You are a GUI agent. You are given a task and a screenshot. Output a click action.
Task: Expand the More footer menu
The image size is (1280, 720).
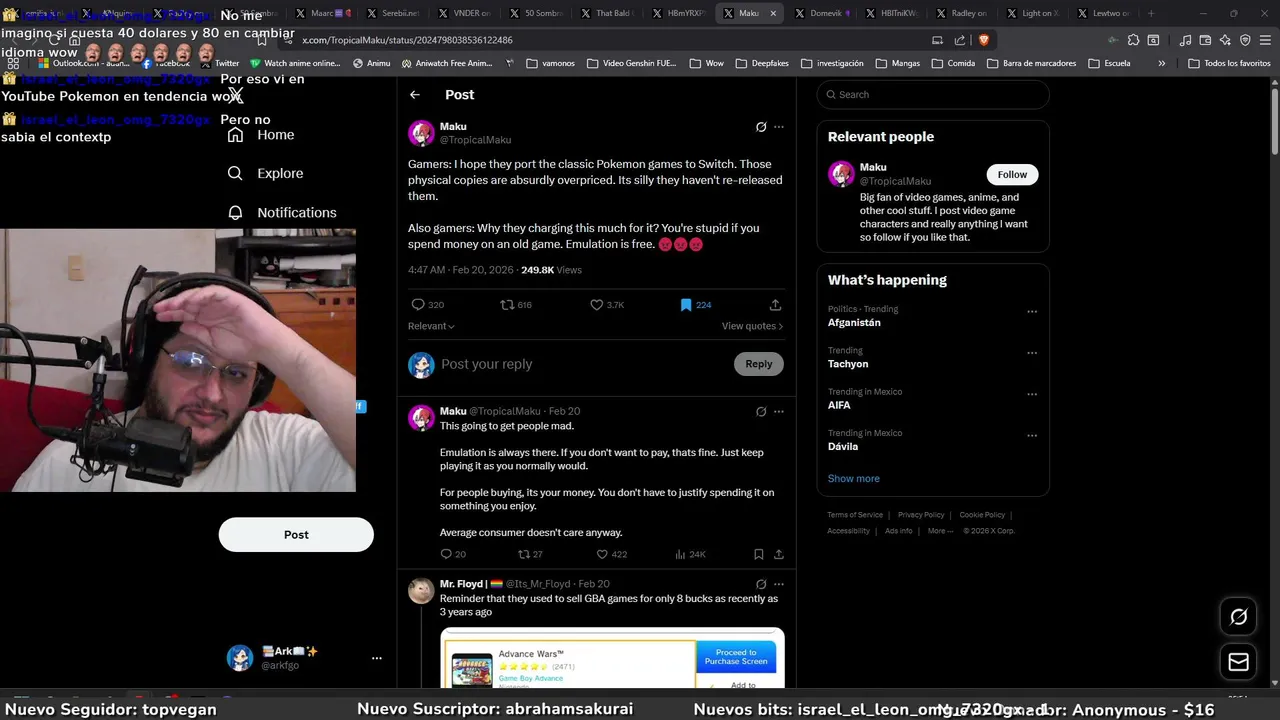(940, 531)
